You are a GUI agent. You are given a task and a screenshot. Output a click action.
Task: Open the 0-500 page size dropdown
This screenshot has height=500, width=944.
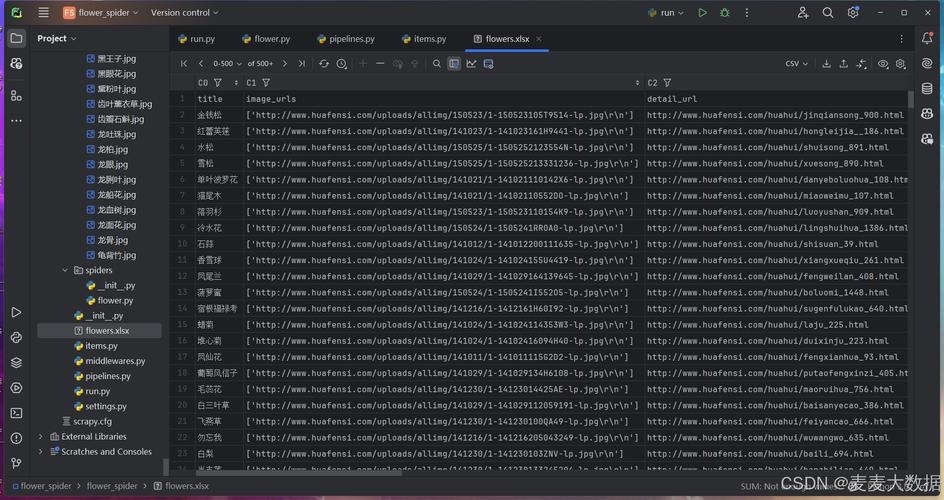point(227,64)
